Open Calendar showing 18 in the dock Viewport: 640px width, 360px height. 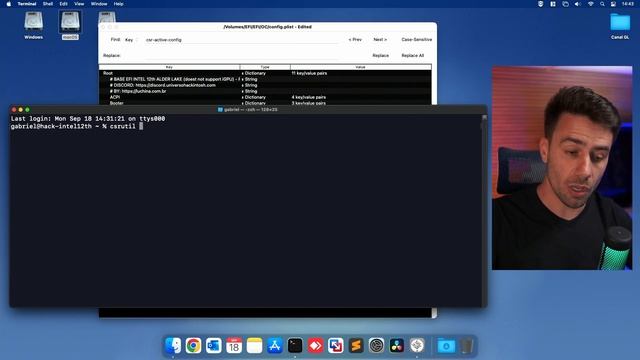coord(234,346)
